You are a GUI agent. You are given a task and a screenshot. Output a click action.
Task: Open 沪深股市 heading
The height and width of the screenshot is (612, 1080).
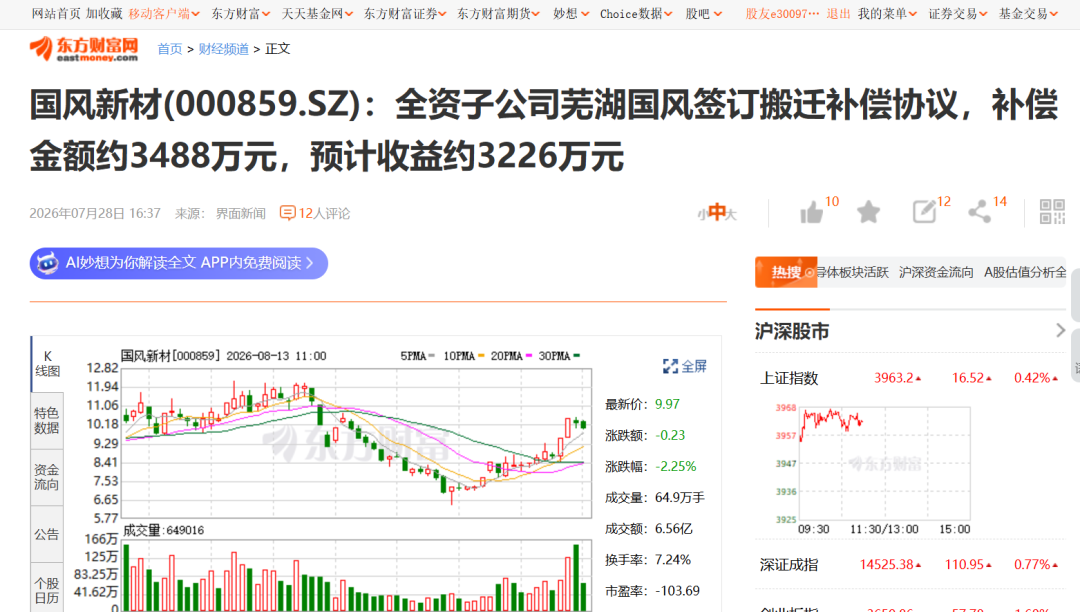click(791, 331)
